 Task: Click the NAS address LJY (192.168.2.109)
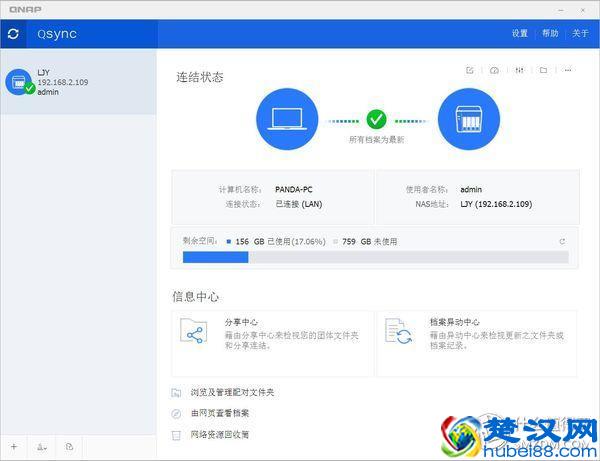pos(496,204)
